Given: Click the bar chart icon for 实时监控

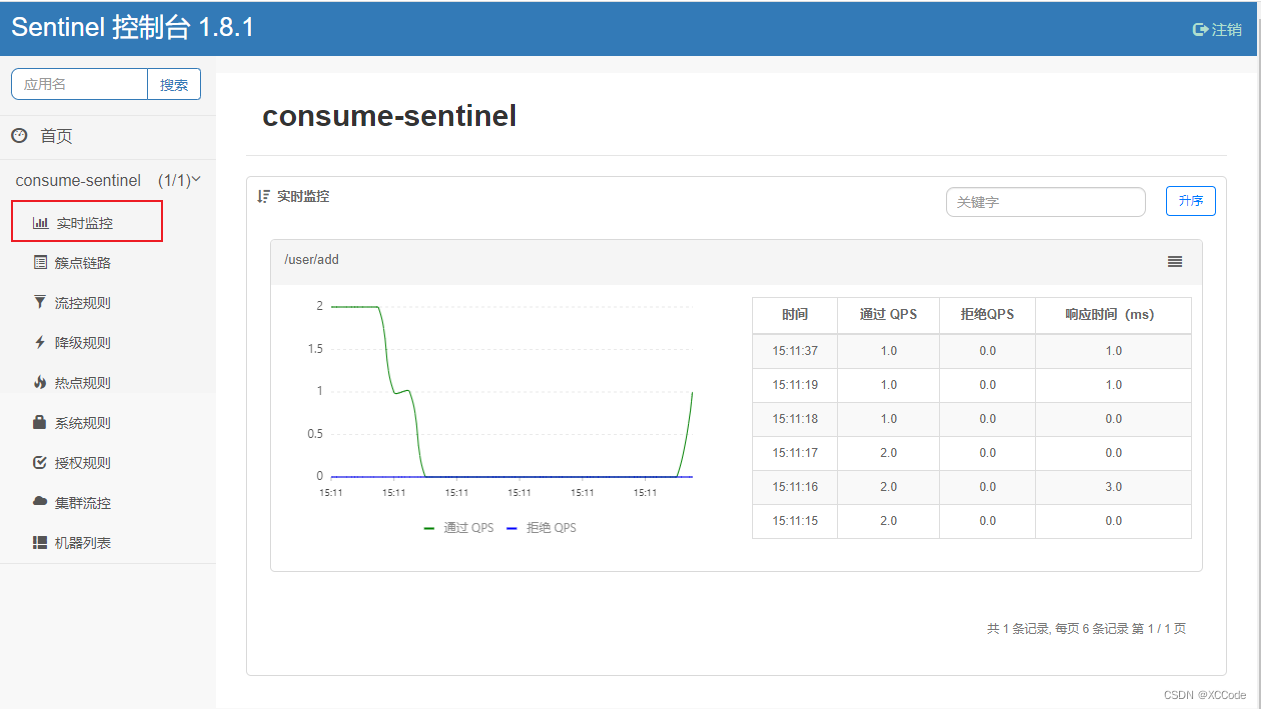Looking at the screenshot, I should tap(40, 223).
